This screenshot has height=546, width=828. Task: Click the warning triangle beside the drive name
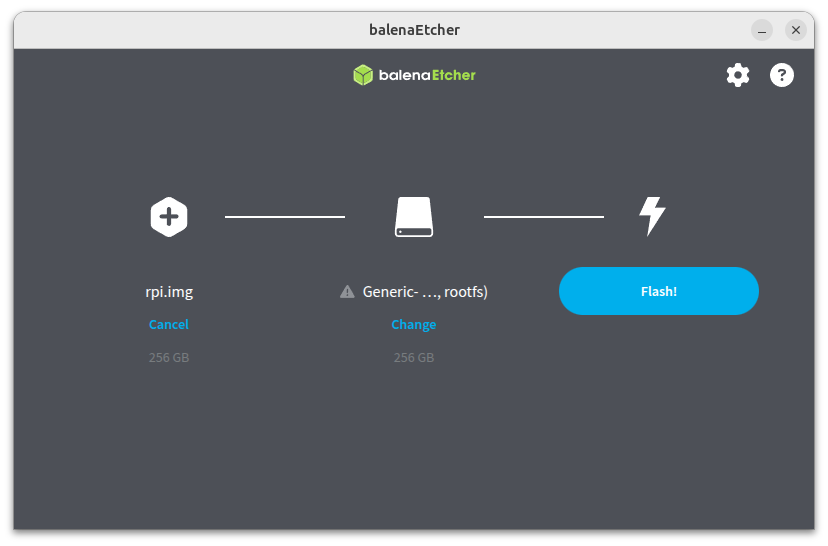[x=347, y=292]
